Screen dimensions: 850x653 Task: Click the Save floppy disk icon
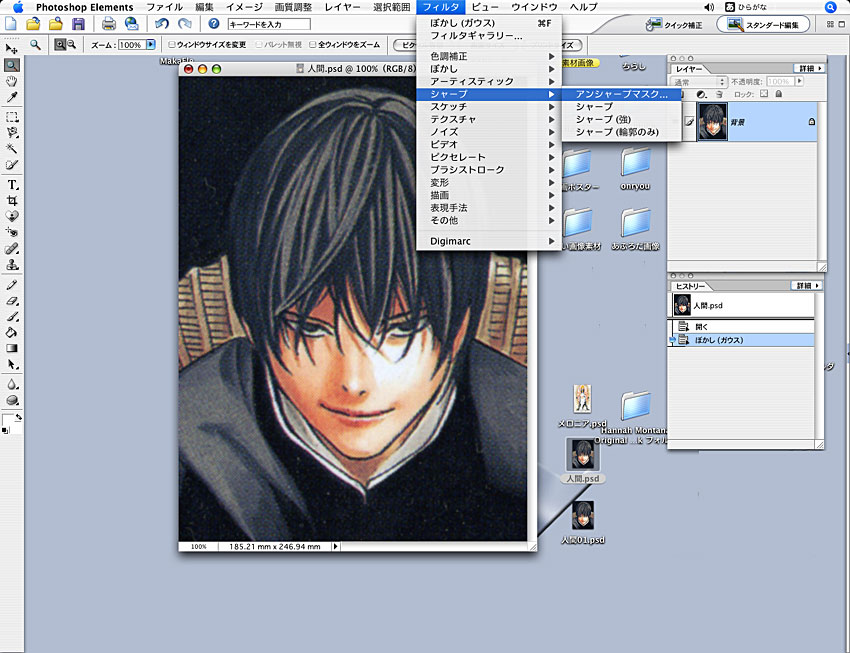(x=78, y=24)
